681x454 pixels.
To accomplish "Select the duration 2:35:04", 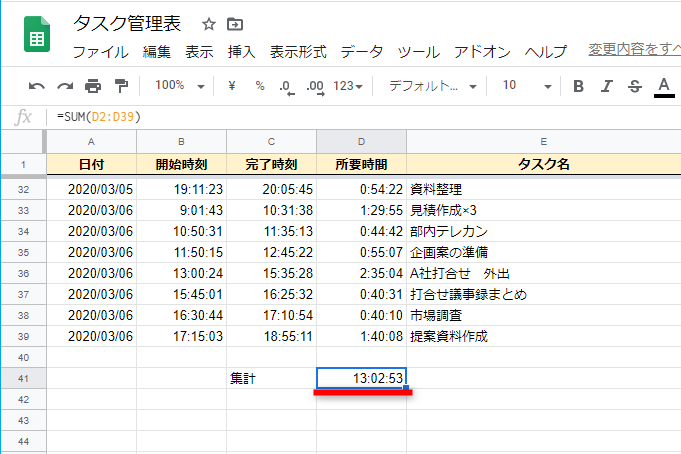I will [x=361, y=273].
